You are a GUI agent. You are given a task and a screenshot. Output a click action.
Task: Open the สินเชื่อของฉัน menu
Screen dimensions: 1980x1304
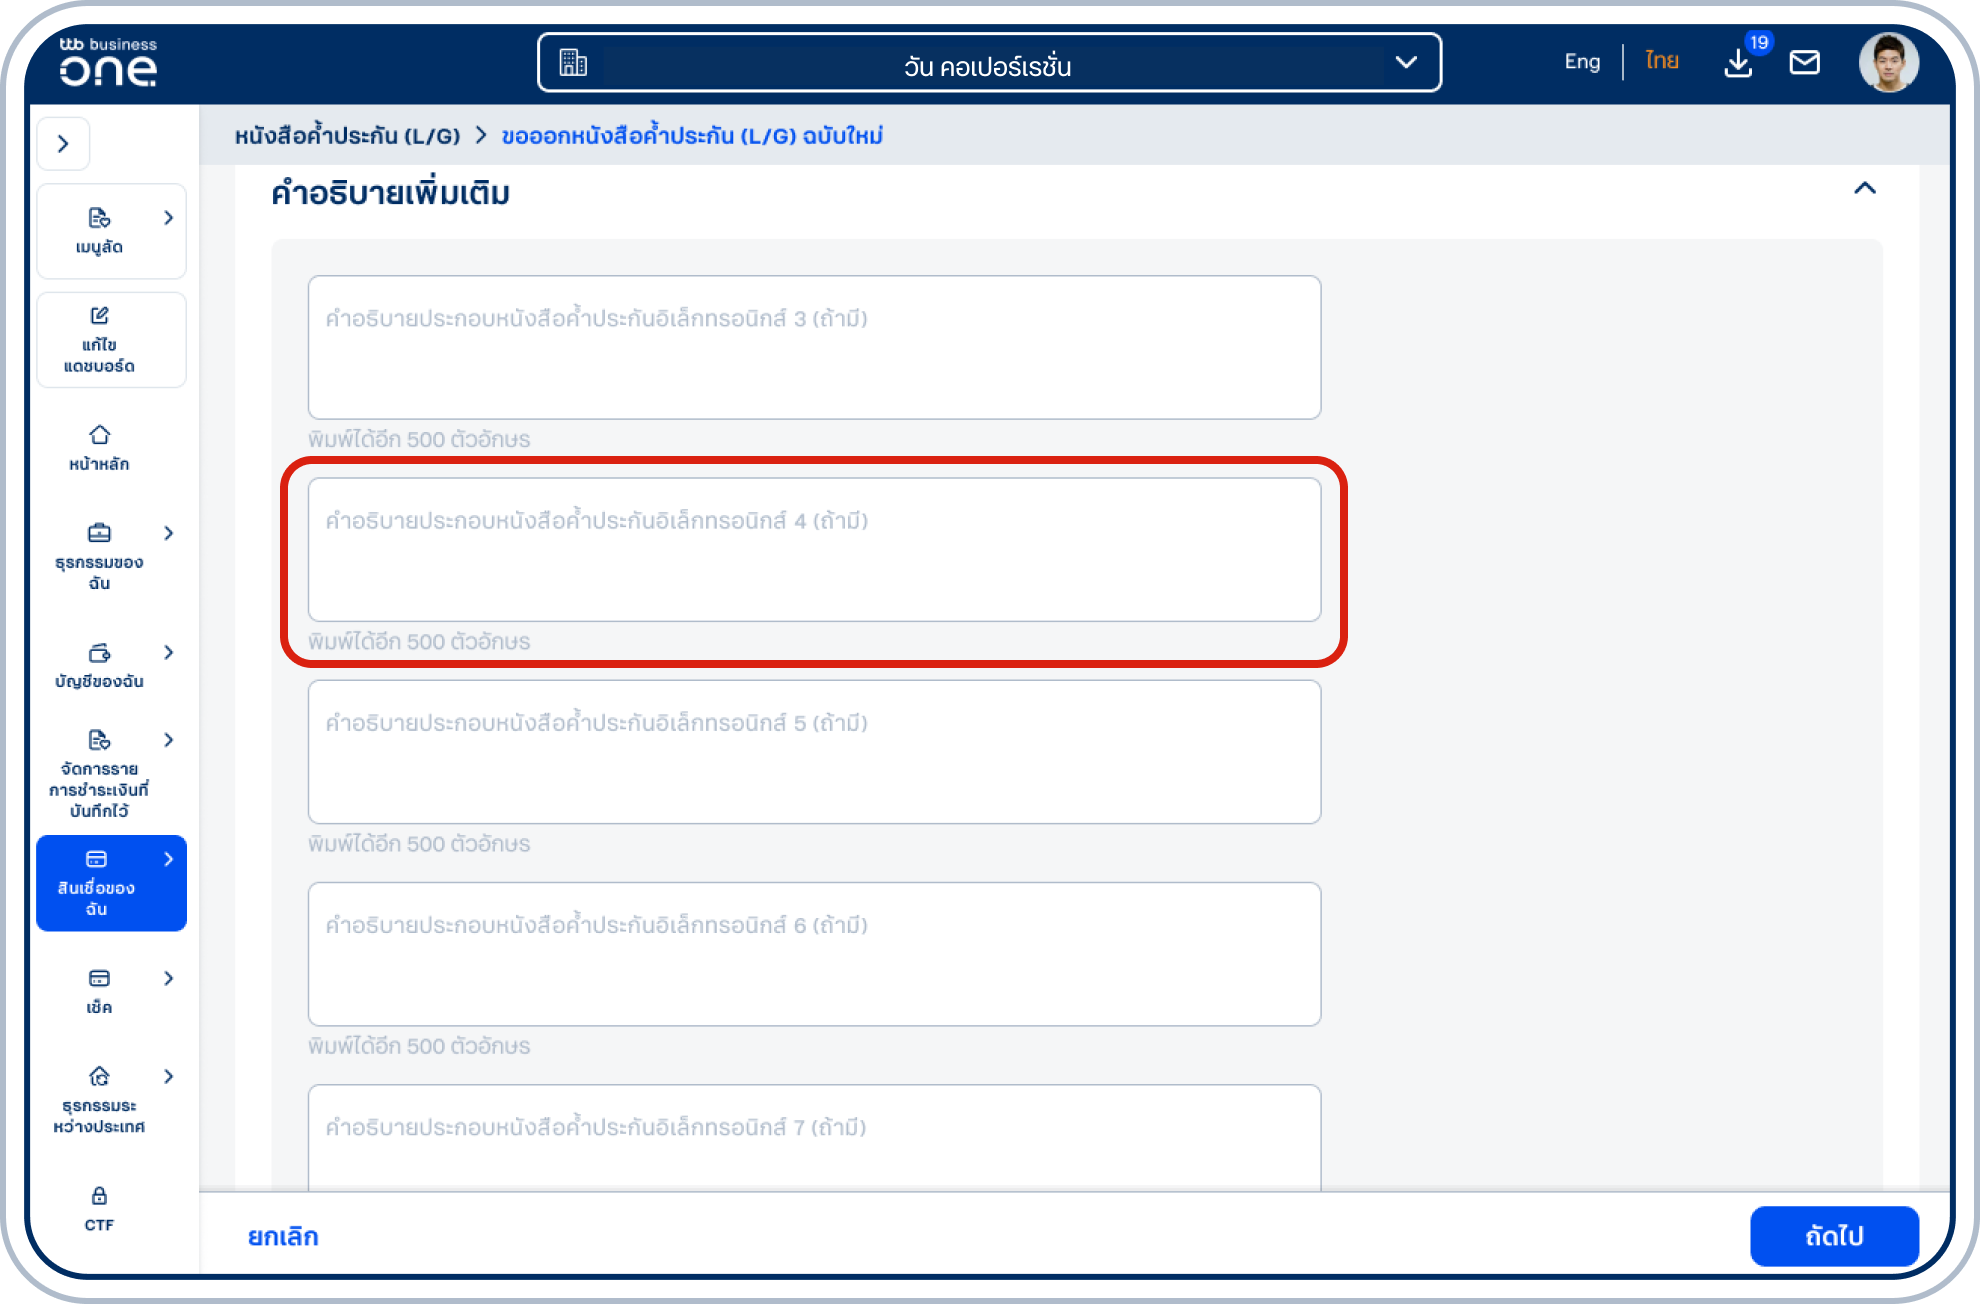tap(110, 883)
